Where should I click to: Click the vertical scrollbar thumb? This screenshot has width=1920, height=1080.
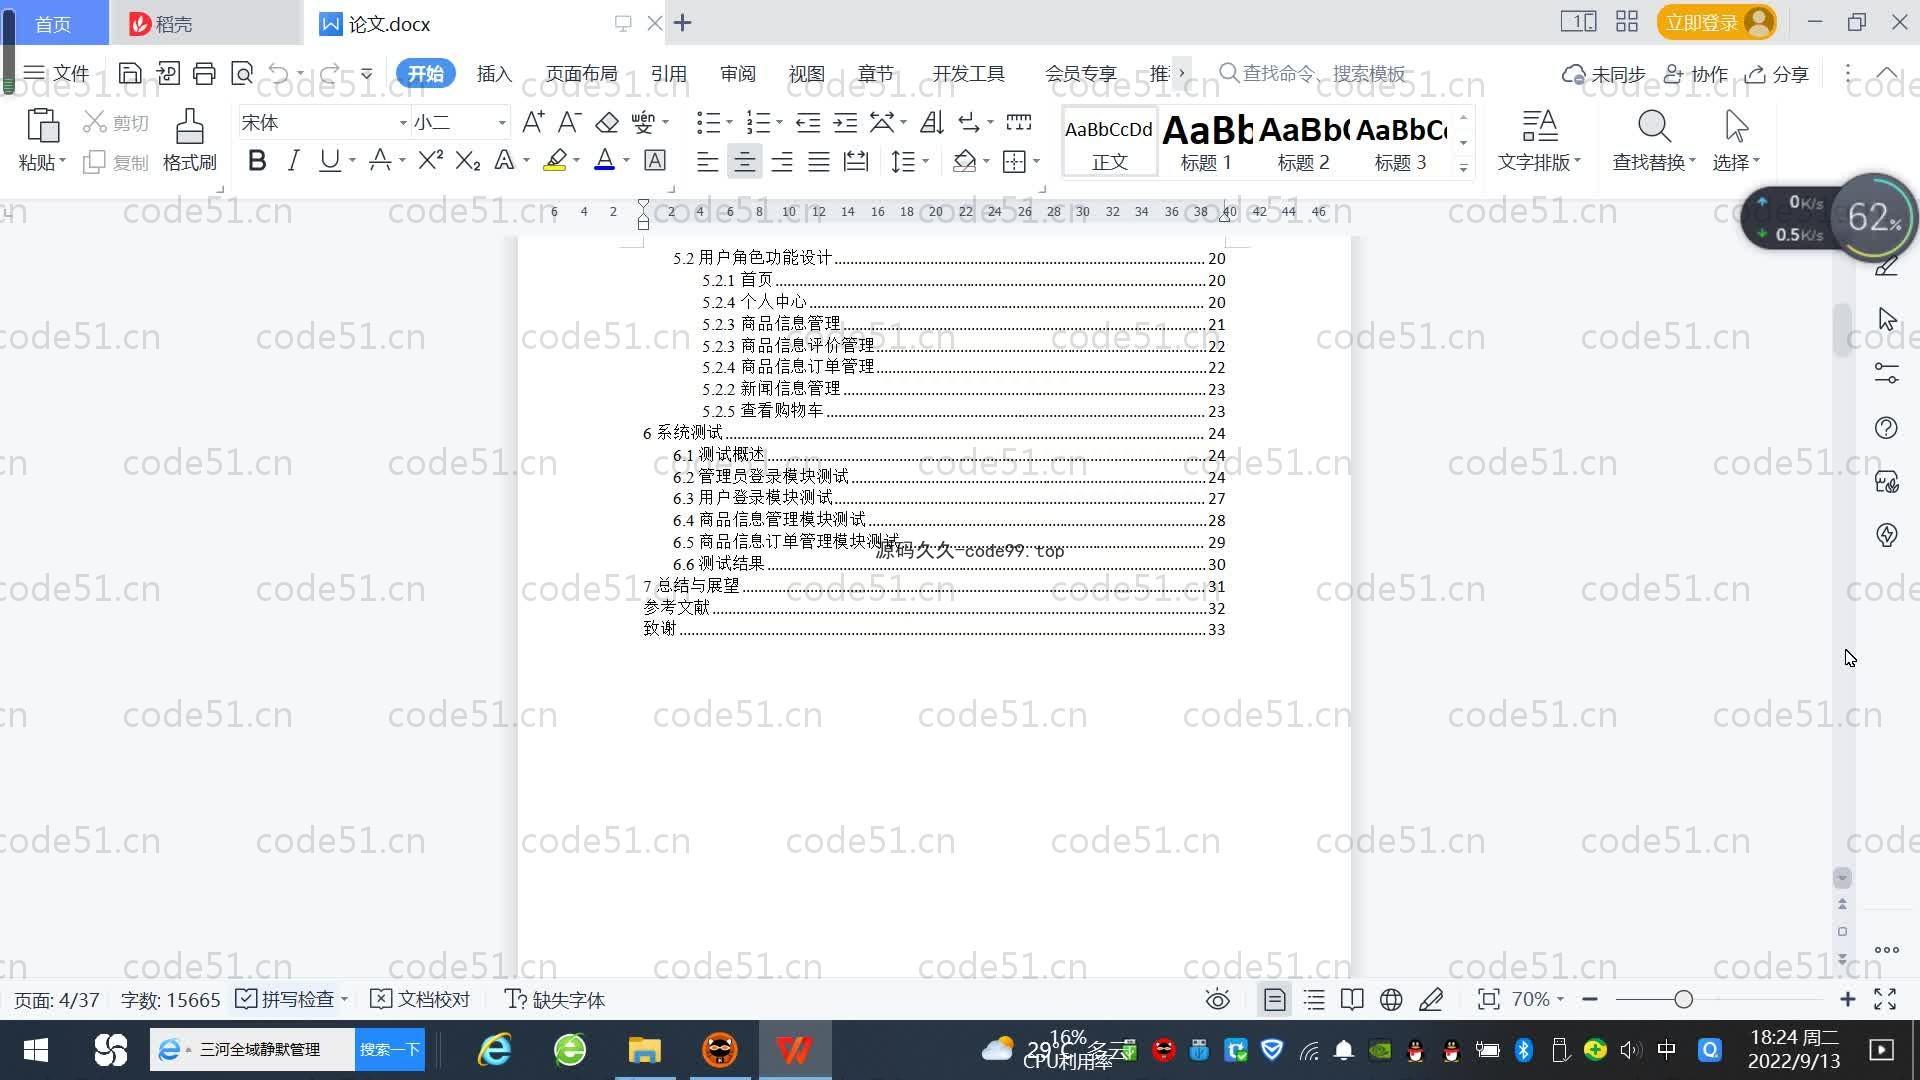coord(1842,328)
